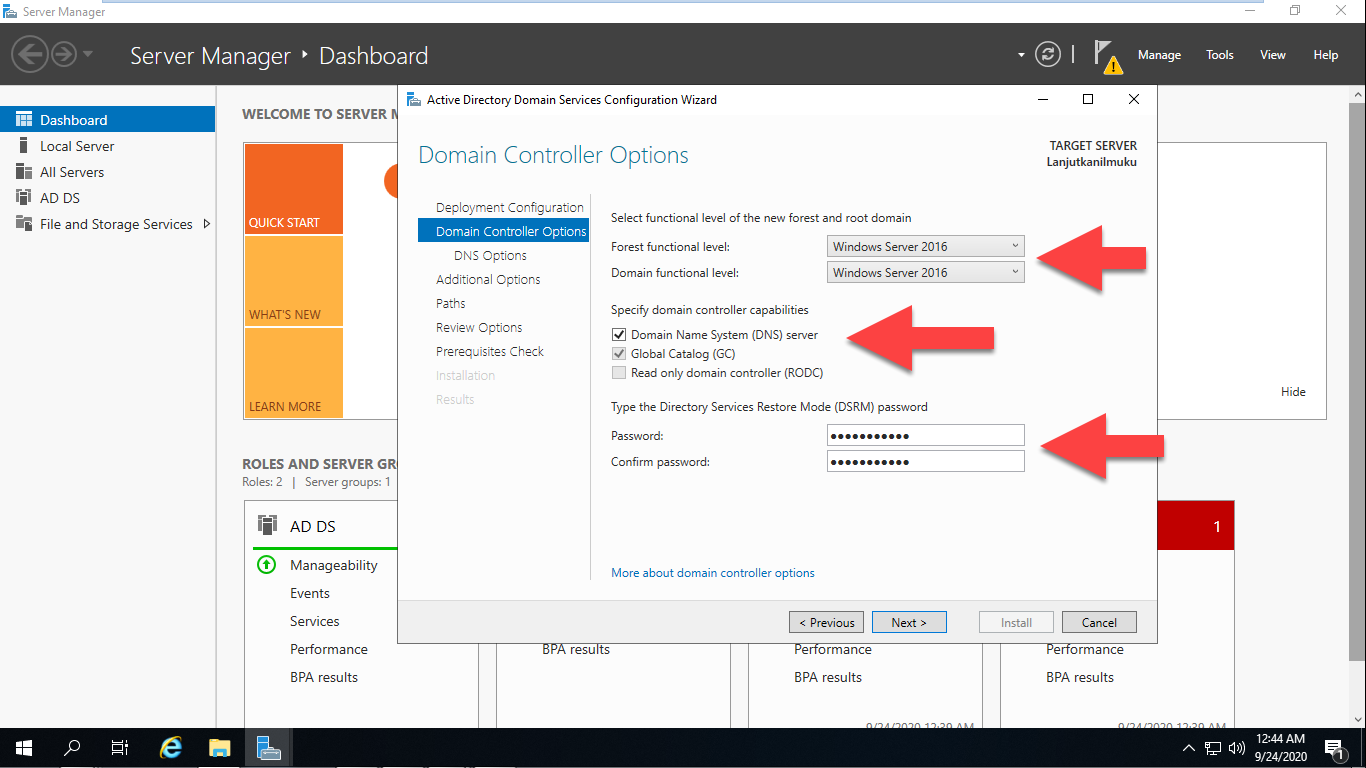Toggle Domain Name System (DNS) server checkbox
1366x768 pixels.
point(619,335)
